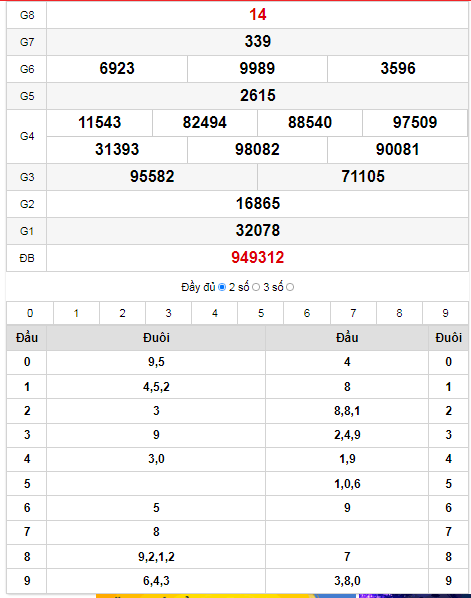
Task: Filter results by digit 1 in number bar
Action: [76, 313]
